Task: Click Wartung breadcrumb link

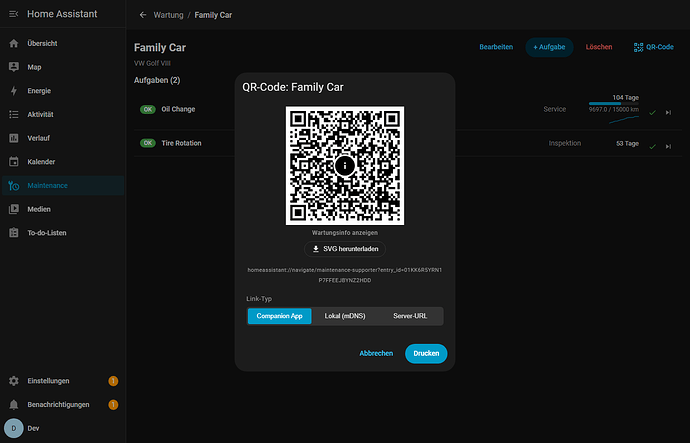Action: 168,15
